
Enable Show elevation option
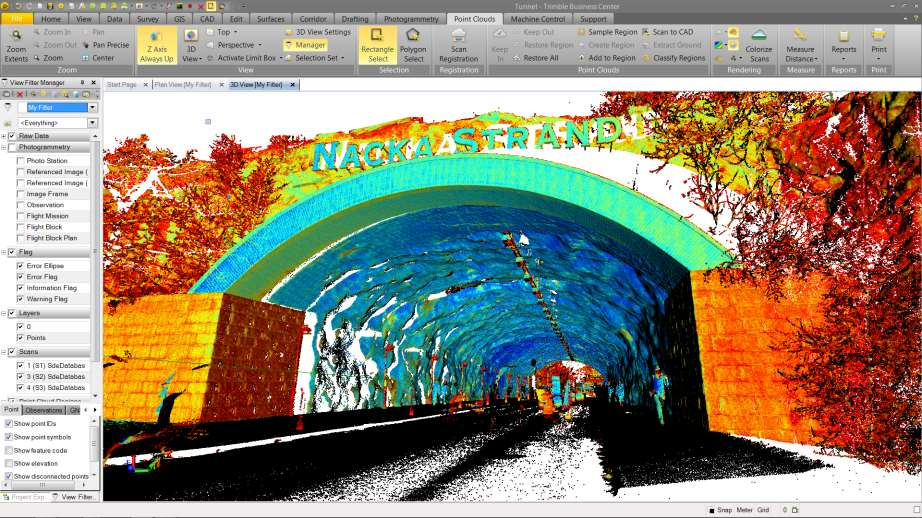(8, 463)
